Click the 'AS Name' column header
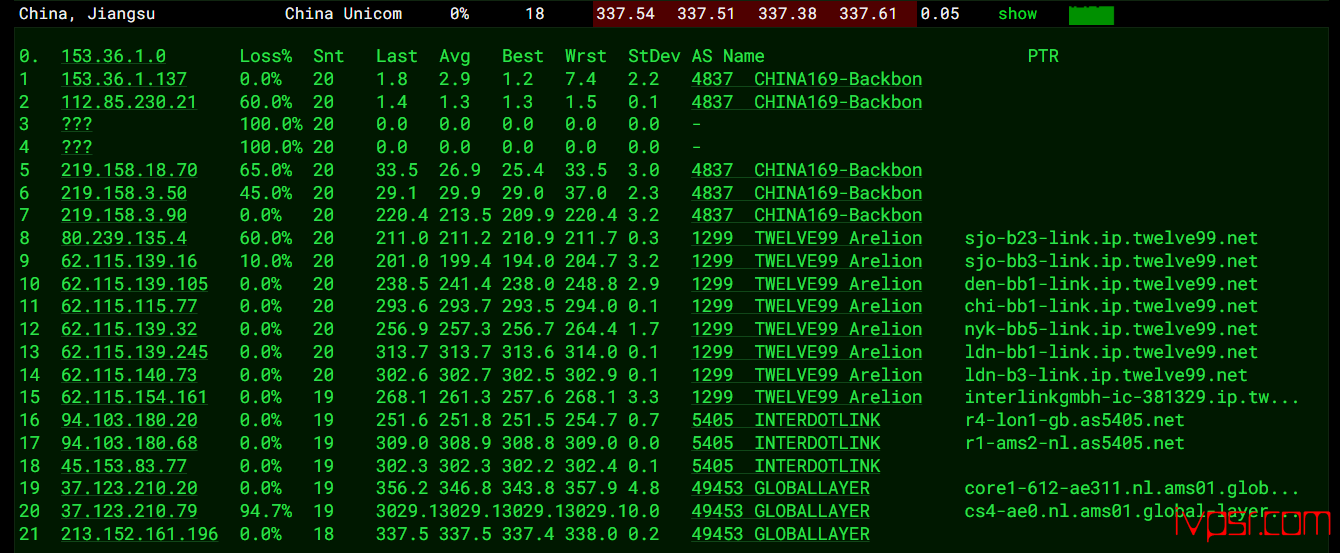The width and height of the screenshot is (1340, 553). [x=728, y=57]
